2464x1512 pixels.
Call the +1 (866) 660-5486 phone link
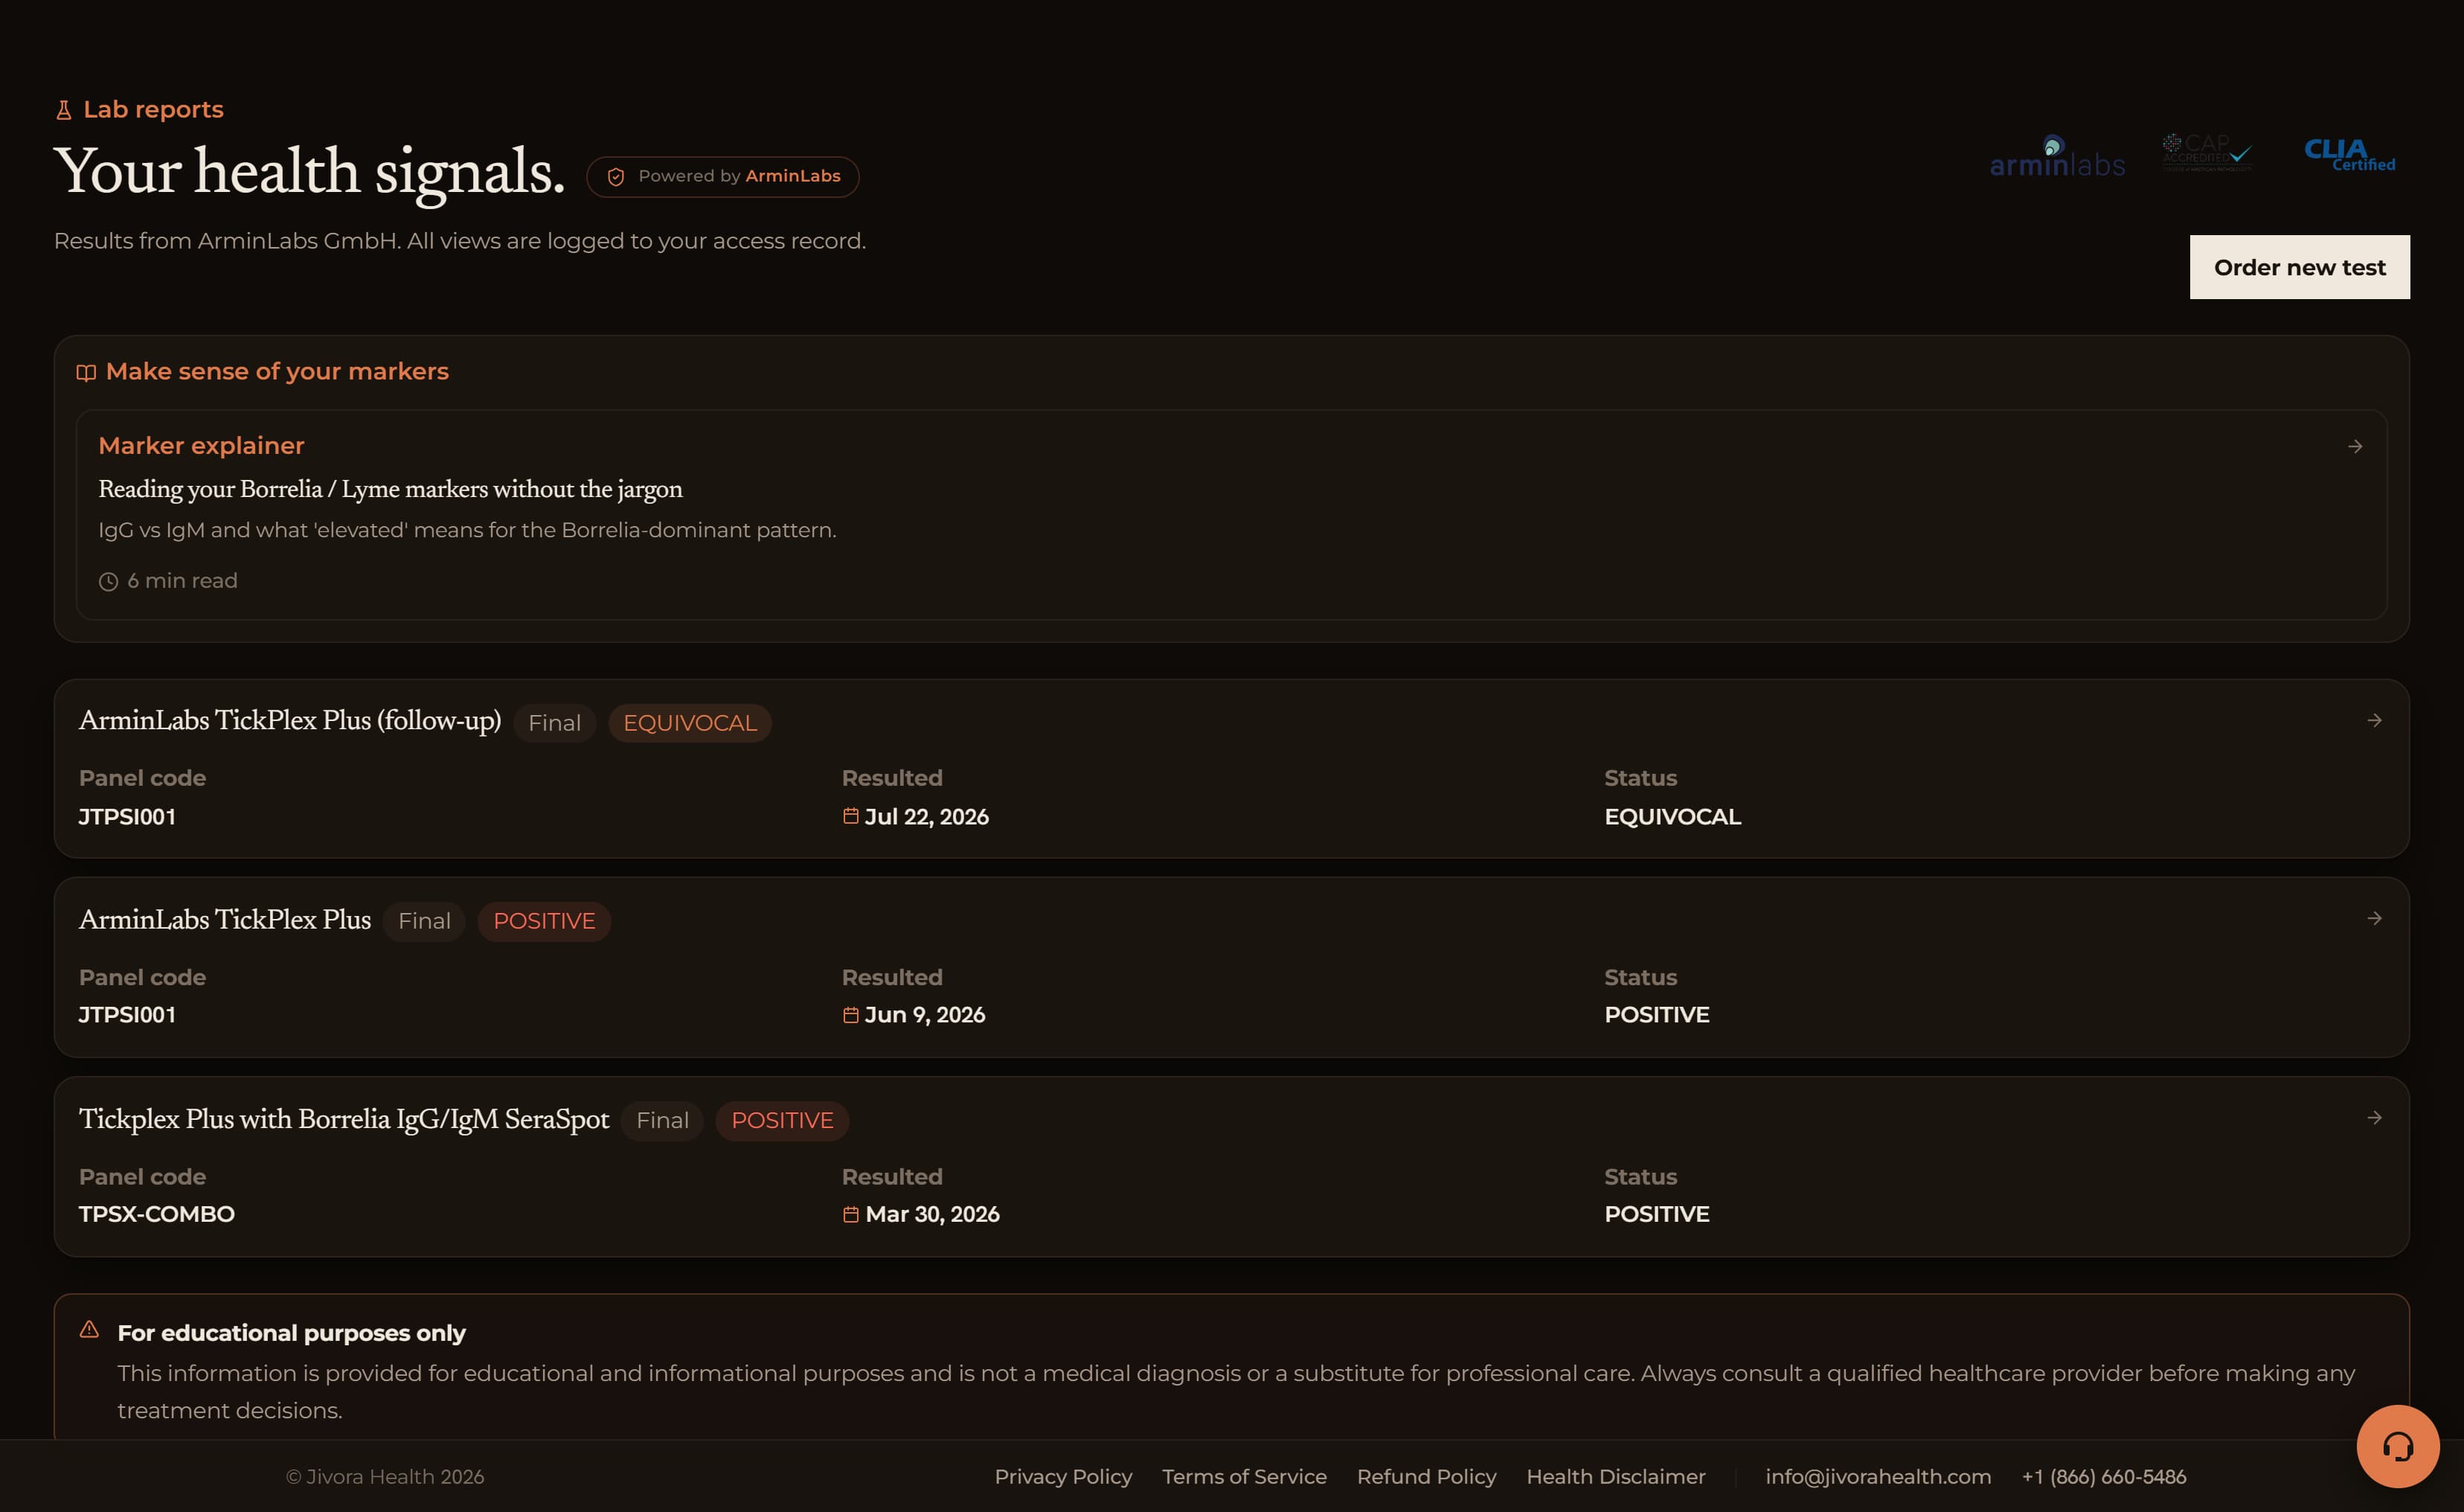point(2104,1477)
